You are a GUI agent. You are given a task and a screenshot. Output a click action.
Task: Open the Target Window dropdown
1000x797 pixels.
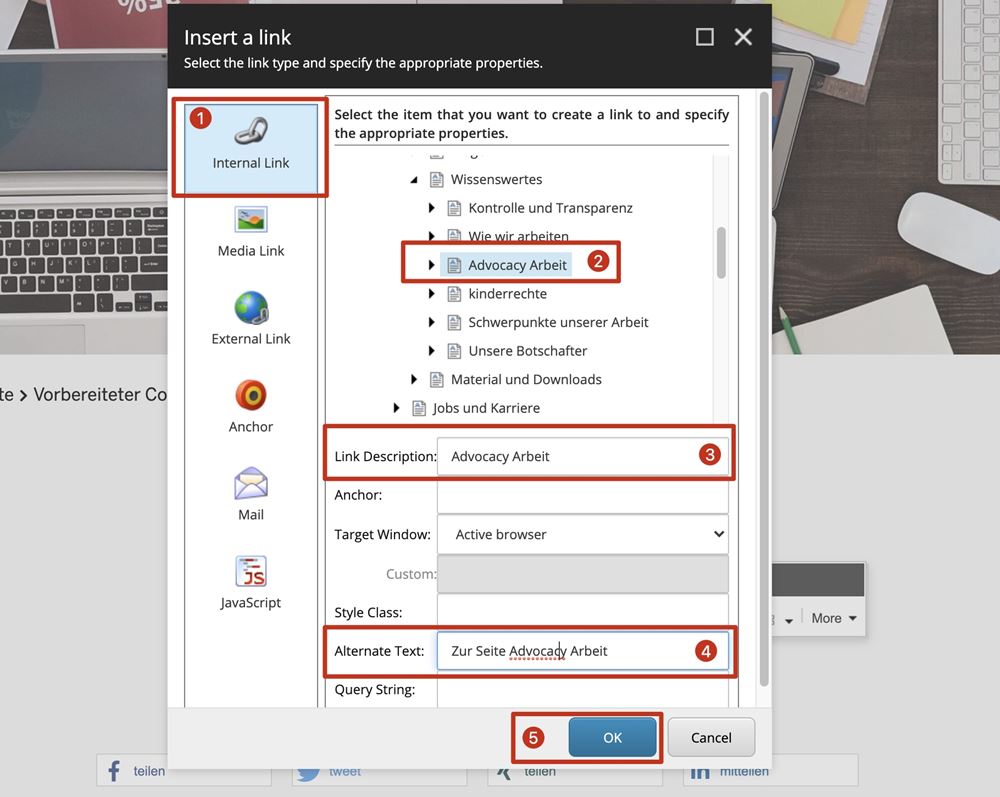[x=583, y=534]
